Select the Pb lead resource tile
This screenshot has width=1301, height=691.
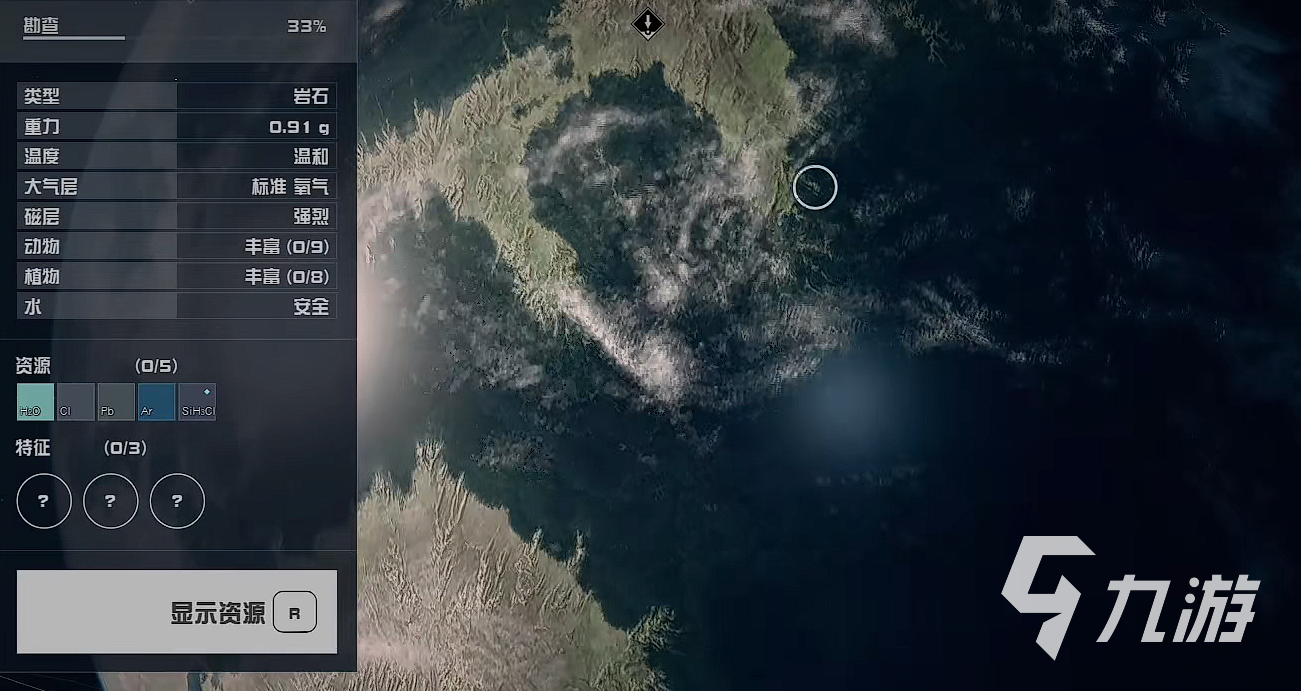(116, 402)
